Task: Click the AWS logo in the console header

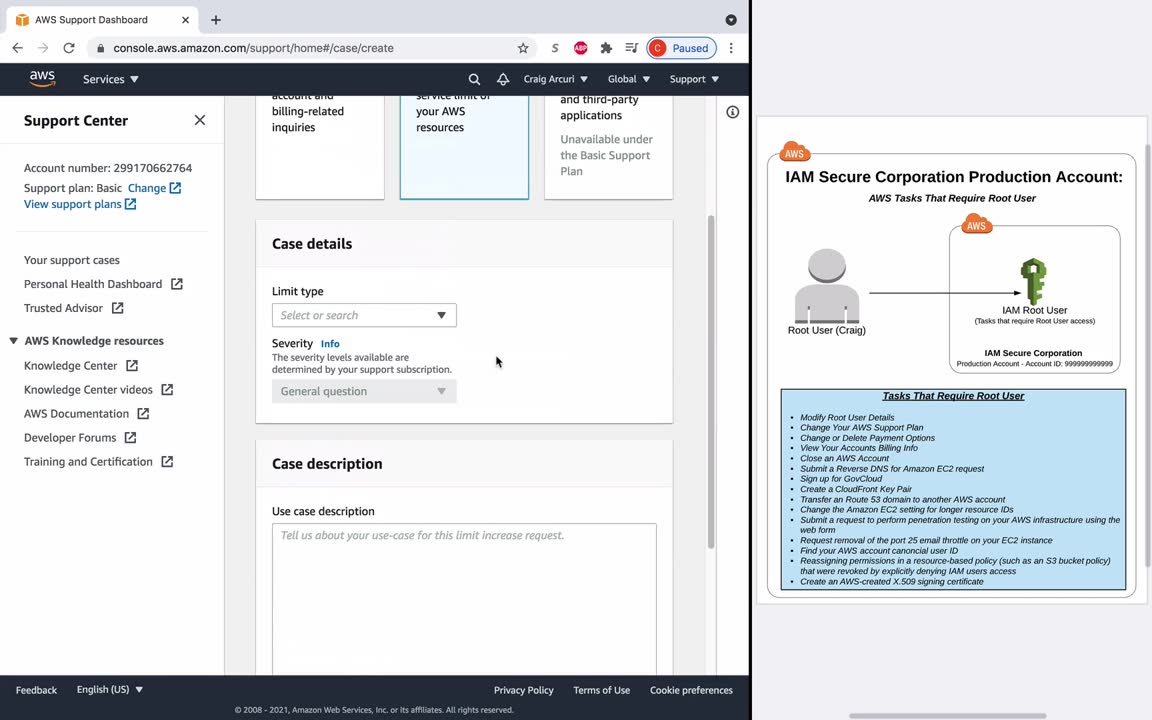Action: [42, 79]
